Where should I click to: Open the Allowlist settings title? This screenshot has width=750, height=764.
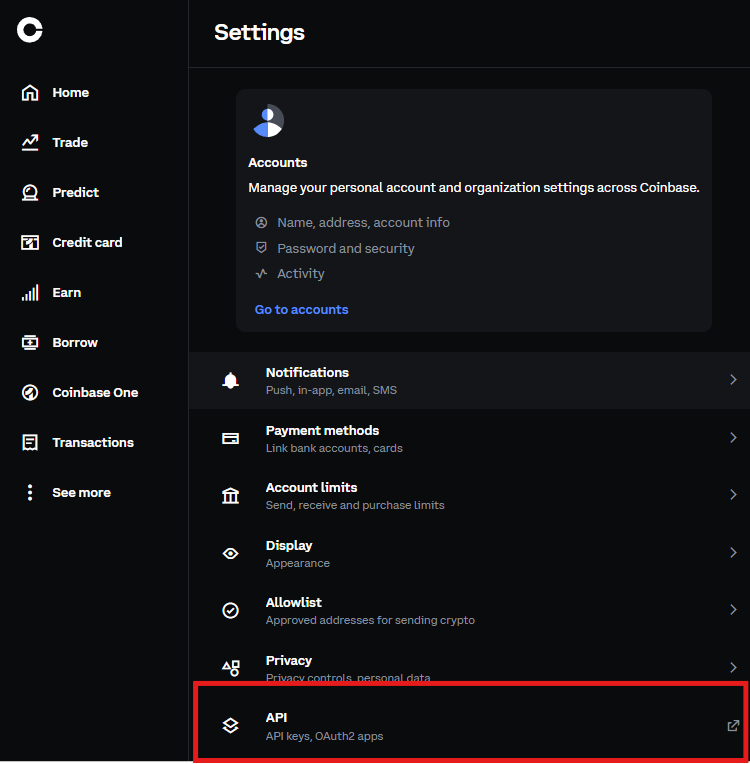(294, 602)
